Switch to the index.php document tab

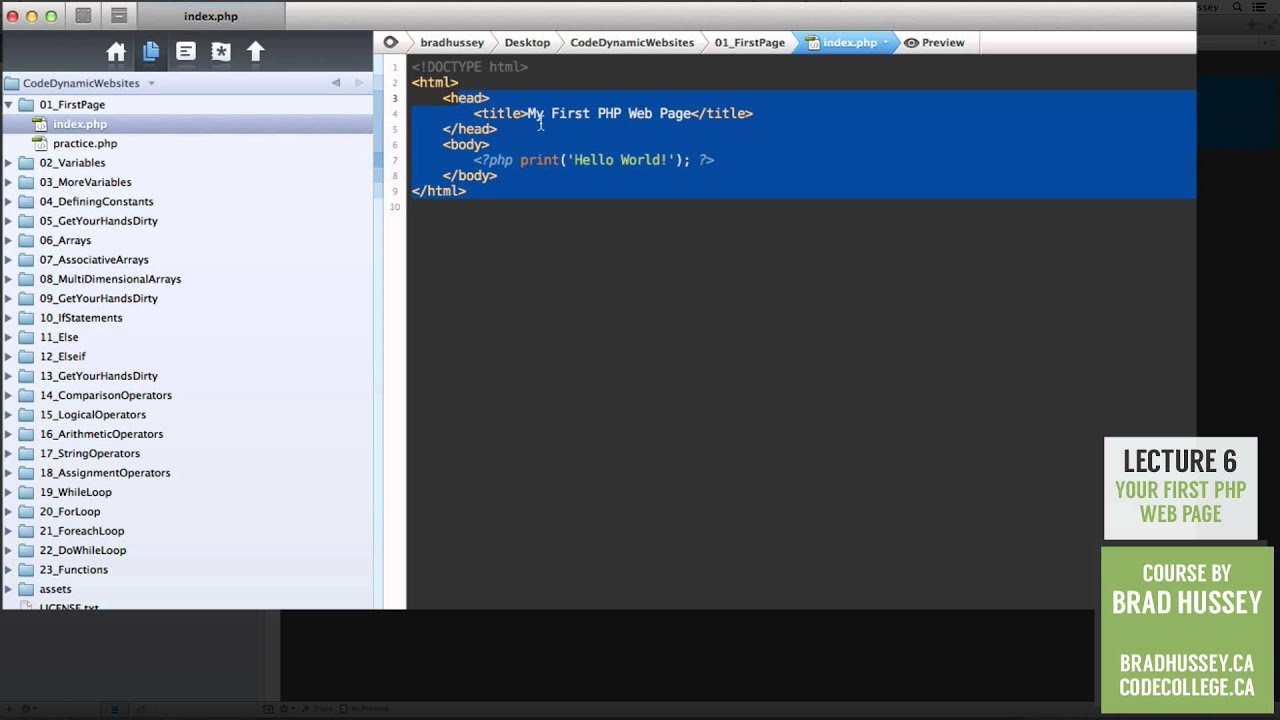click(211, 16)
